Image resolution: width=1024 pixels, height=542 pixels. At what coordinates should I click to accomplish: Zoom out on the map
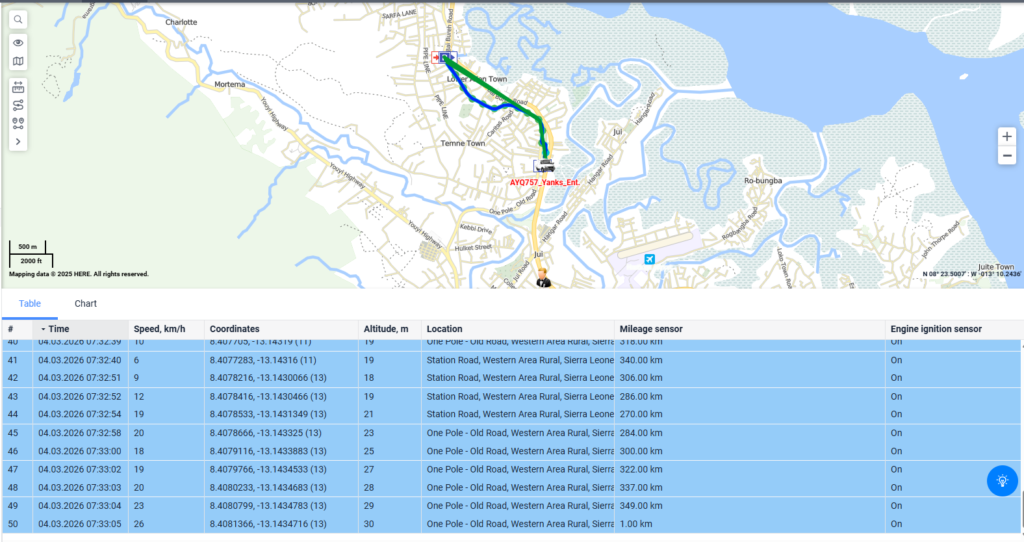tap(1007, 156)
